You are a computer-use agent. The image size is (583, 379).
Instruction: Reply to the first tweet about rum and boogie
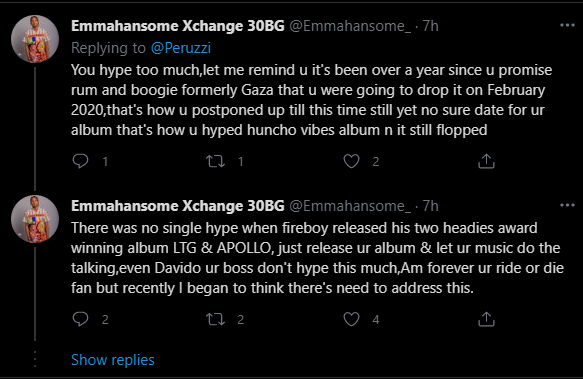tap(80, 161)
